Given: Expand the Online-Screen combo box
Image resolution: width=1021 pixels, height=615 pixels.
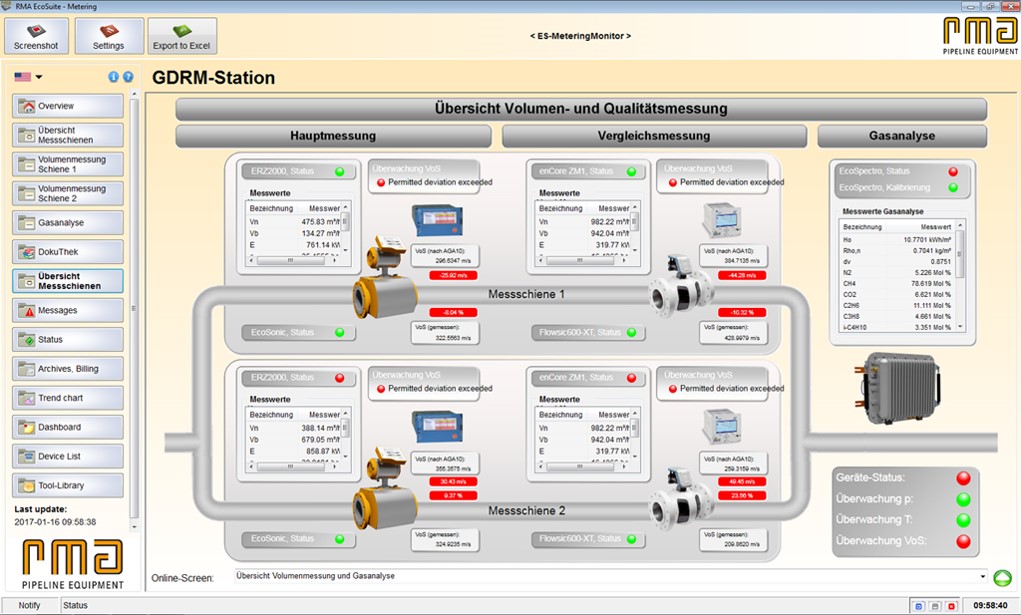Looking at the screenshot, I should click(x=983, y=576).
